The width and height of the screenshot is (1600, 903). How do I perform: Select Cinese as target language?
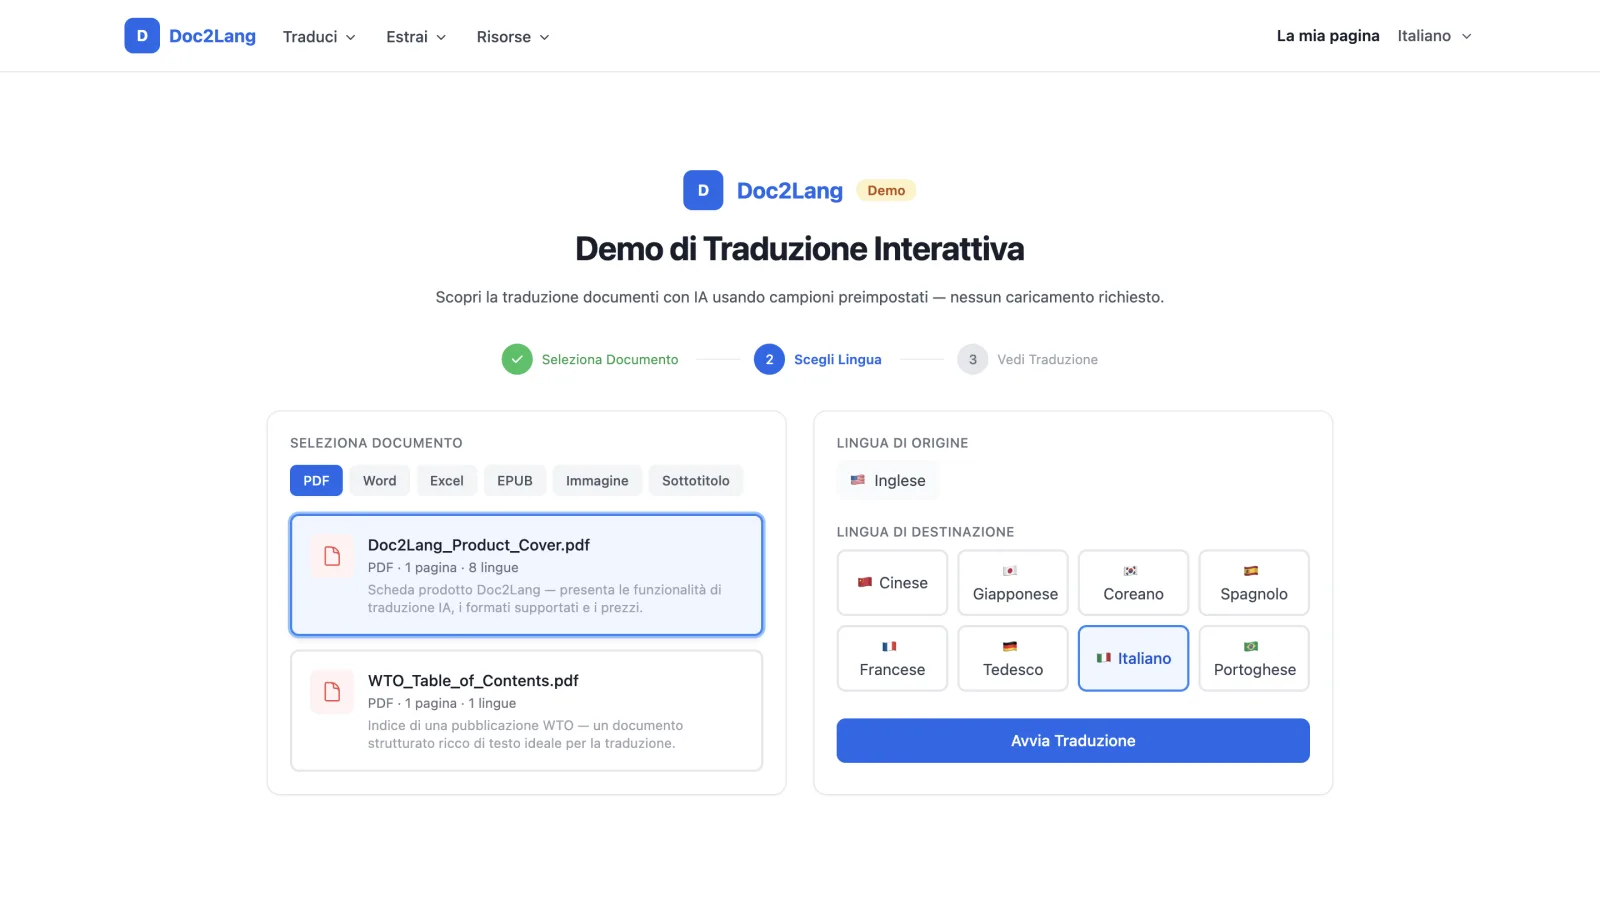tap(892, 583)
